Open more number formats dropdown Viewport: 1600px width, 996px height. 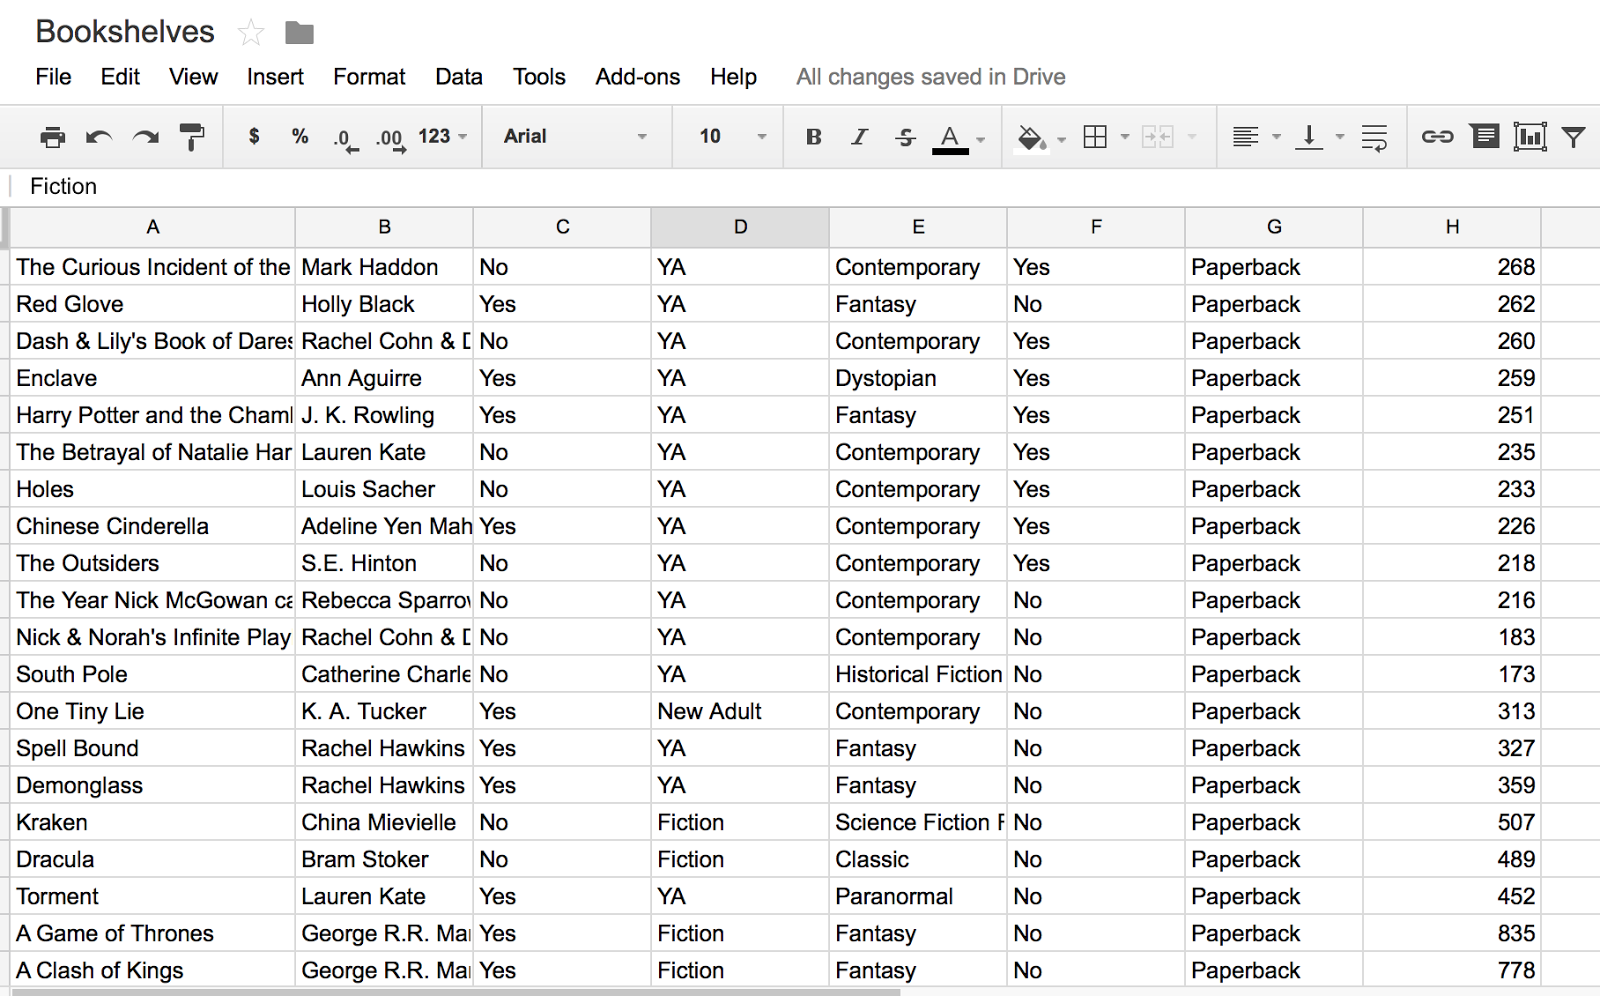[x=443, y=136]
